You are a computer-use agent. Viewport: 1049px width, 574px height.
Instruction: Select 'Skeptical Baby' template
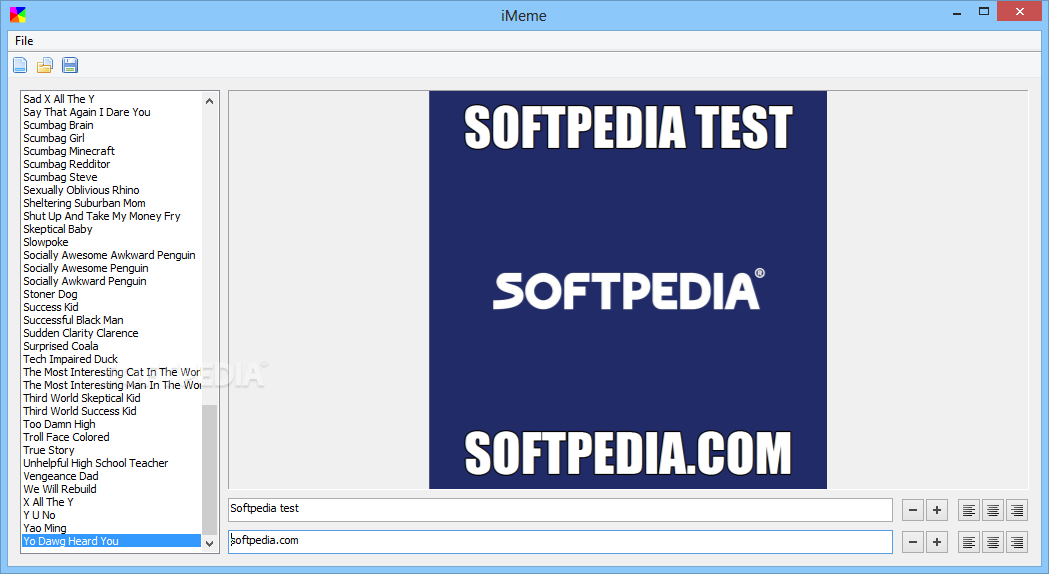58,229
